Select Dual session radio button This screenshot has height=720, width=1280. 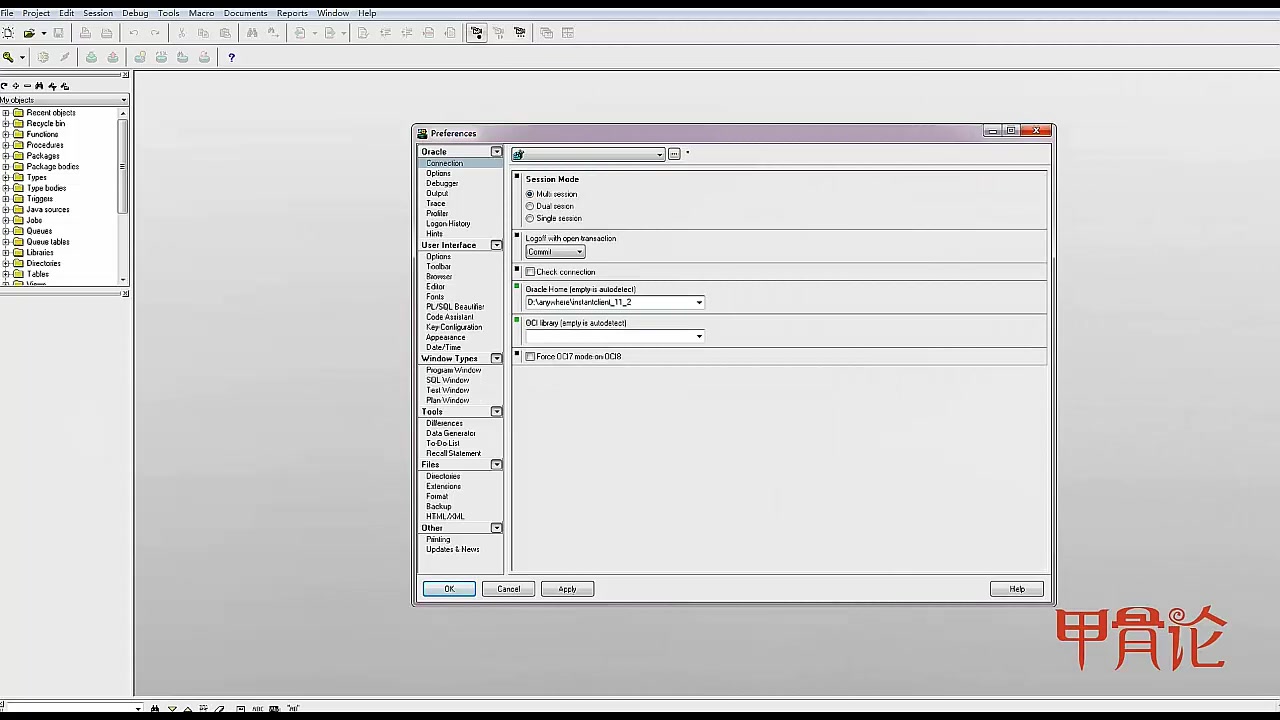530,206
